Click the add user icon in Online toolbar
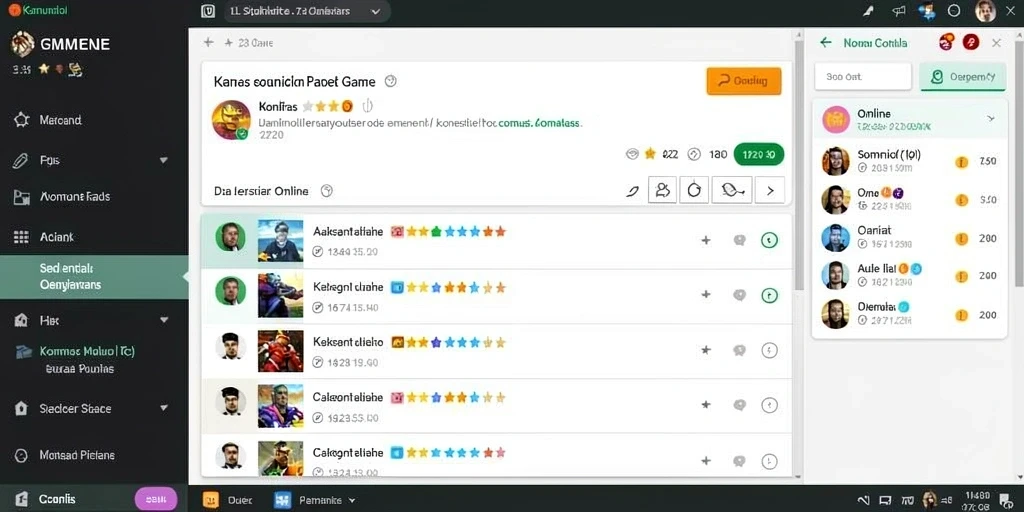This screenshot has height=512, width=1024. coord(662,190)
